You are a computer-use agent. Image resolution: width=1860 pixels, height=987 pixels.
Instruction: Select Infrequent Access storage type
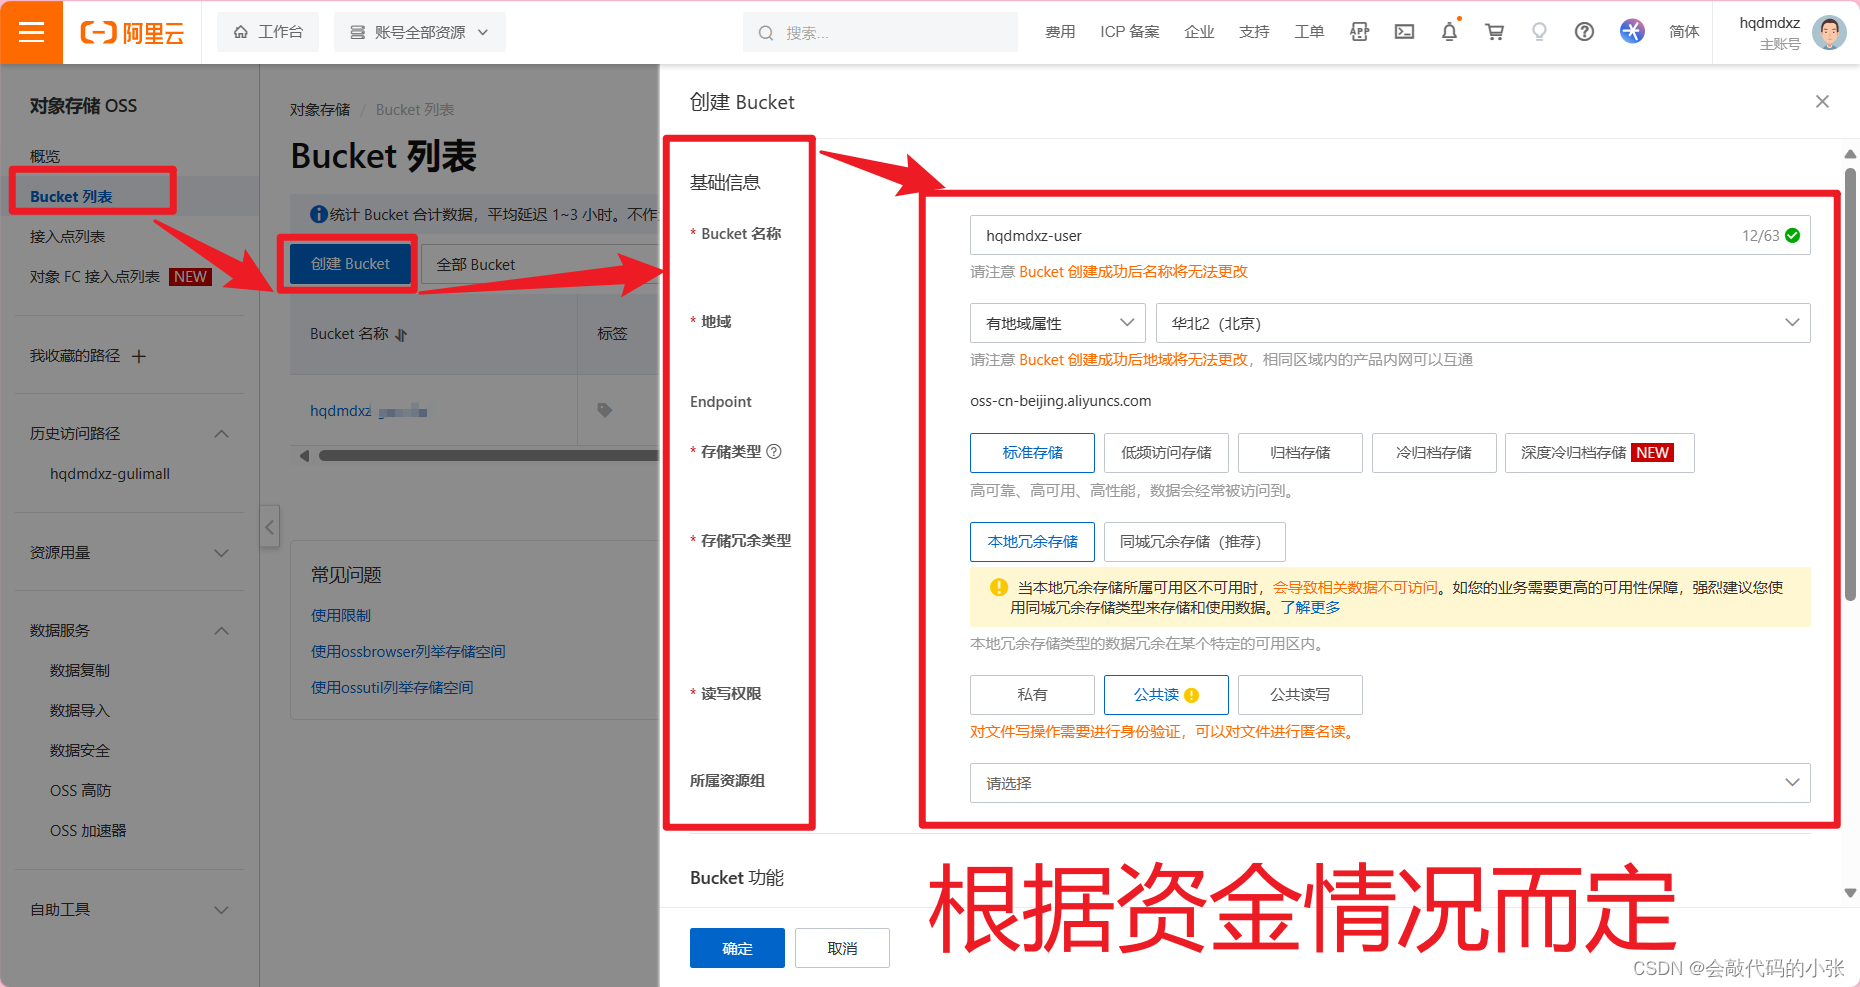(x=1166, y=453)
